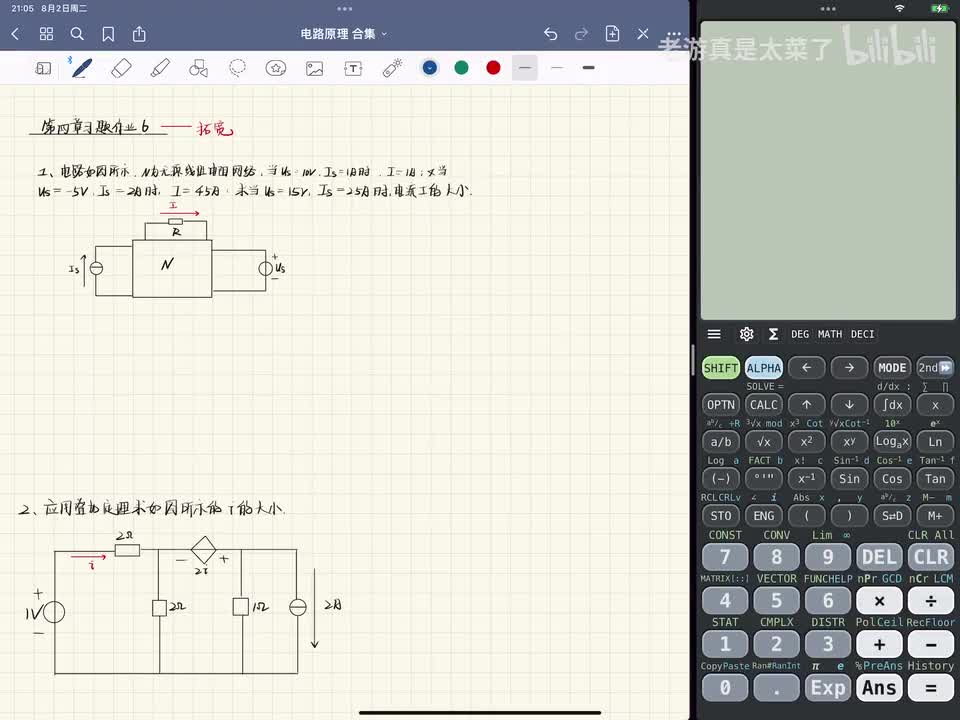Tap the CALC key

click(763, 405)
